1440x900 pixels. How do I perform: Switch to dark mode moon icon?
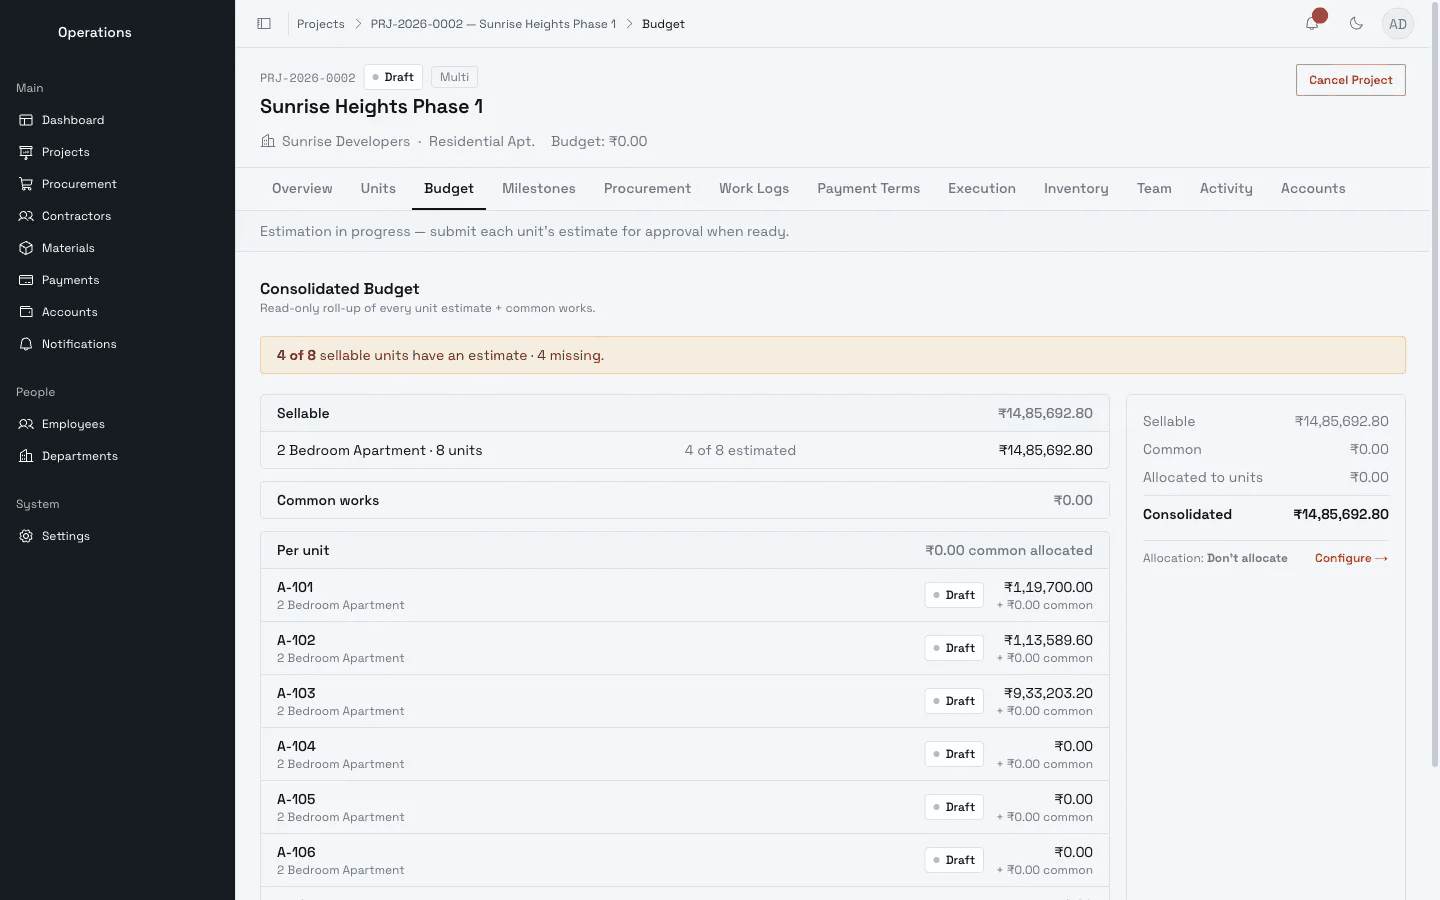coord(1356,24)
